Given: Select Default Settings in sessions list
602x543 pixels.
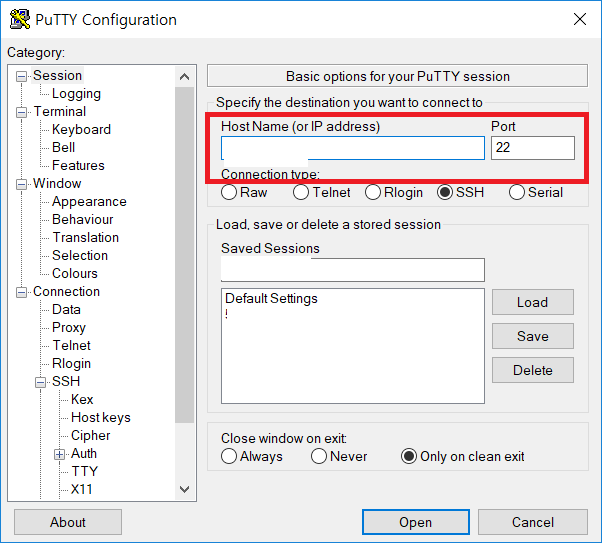Looking at the screenshot, I should click(271, 299).
